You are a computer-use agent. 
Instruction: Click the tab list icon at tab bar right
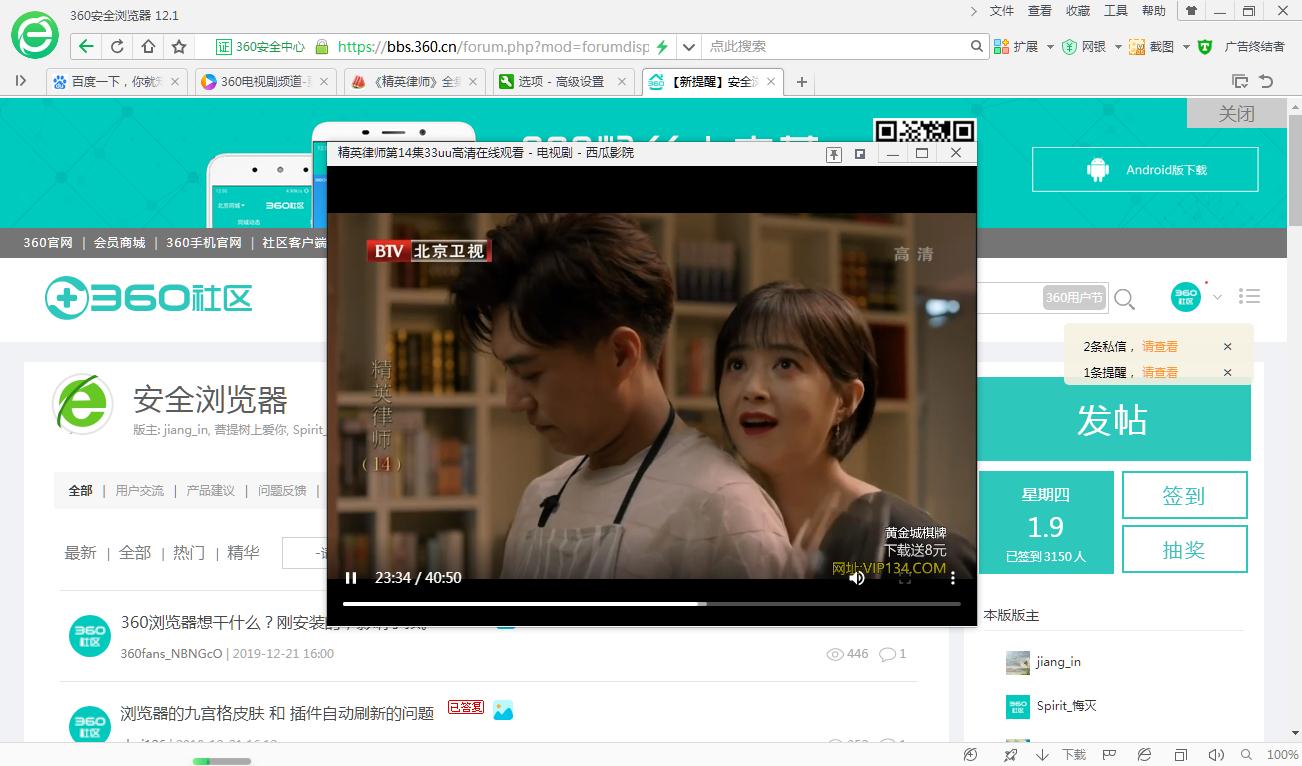[x=1240, y=81]
